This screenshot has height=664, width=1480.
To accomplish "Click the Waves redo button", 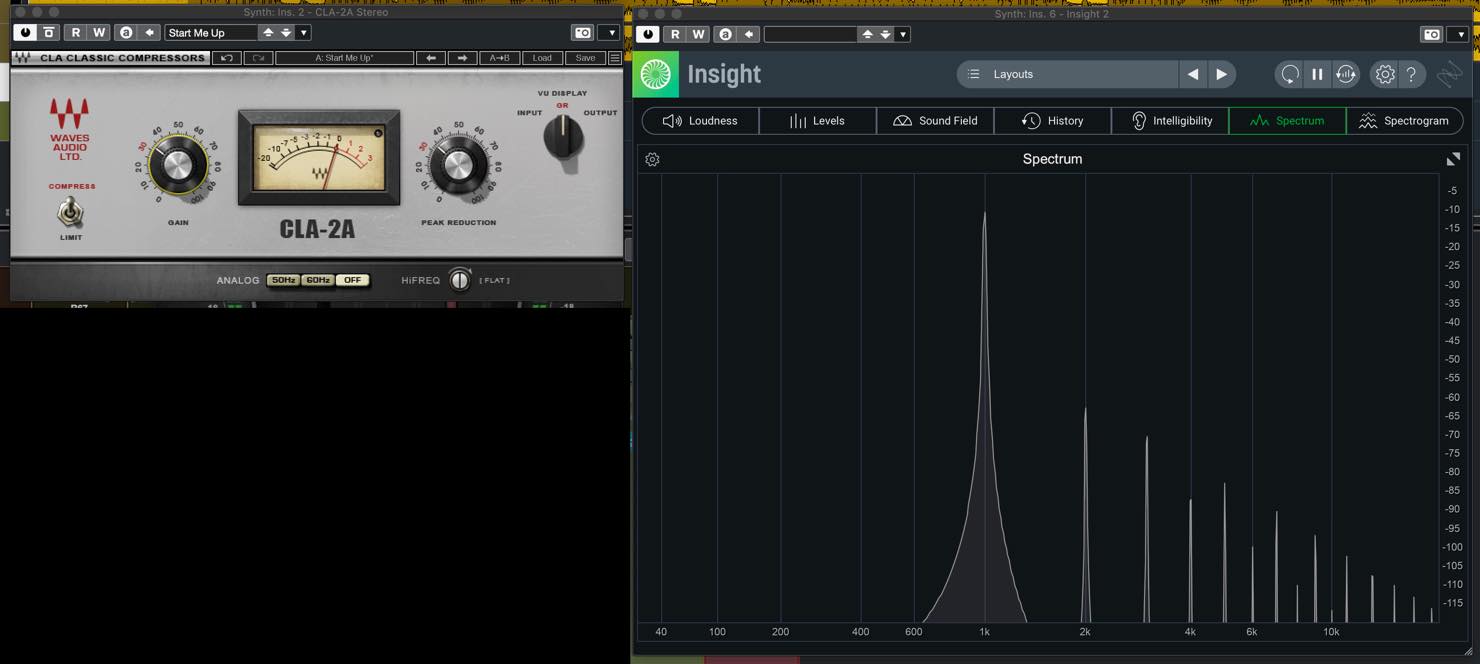I will (x=258, y=58).
